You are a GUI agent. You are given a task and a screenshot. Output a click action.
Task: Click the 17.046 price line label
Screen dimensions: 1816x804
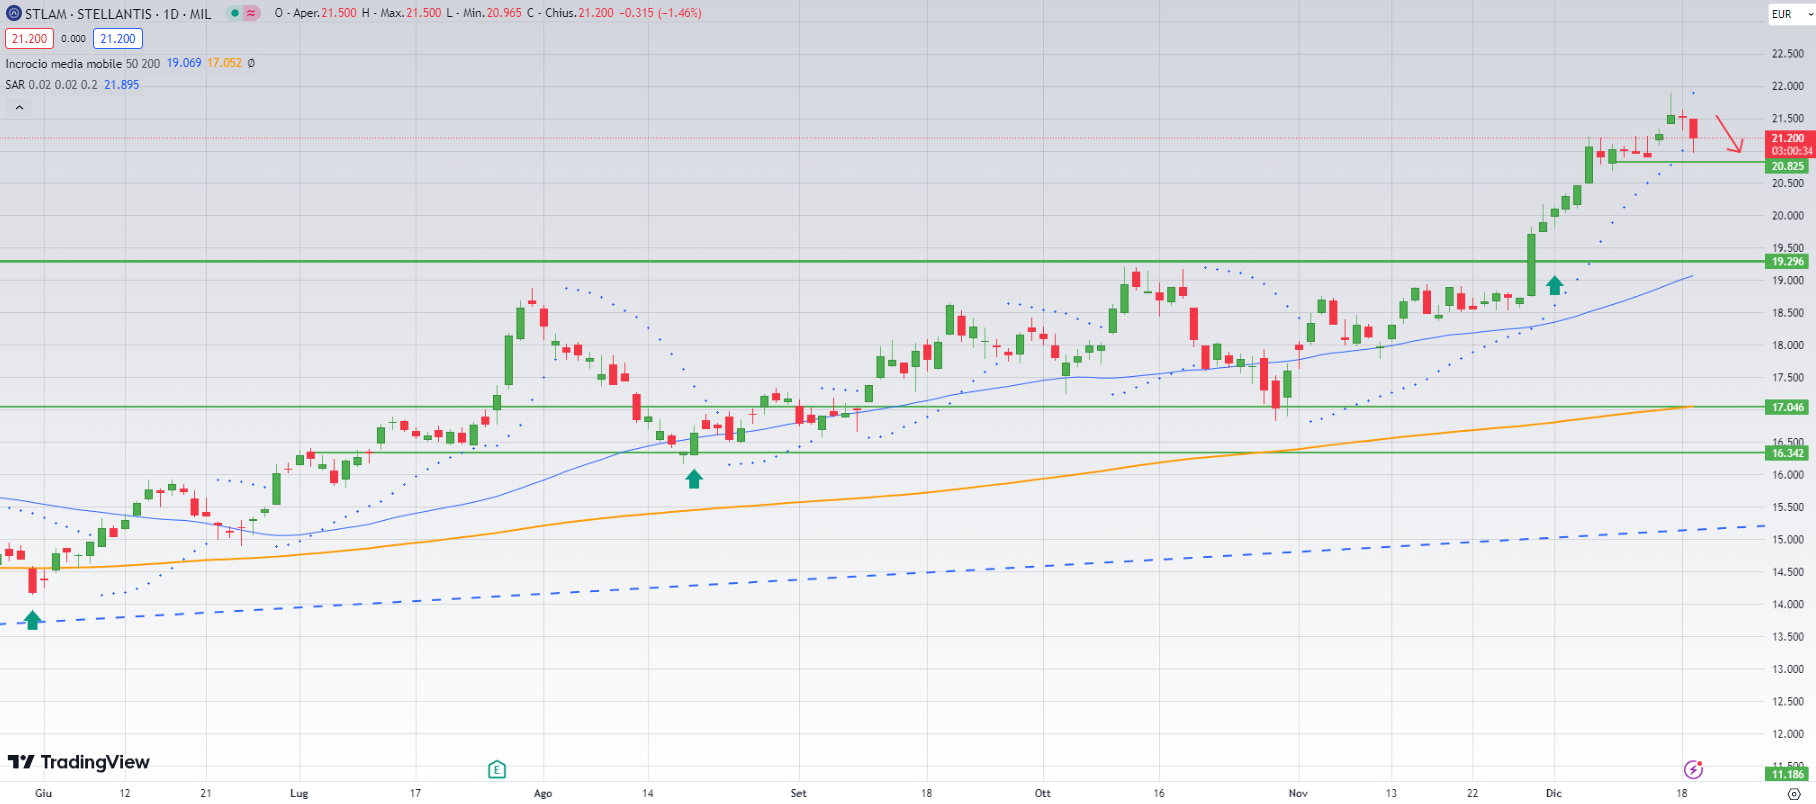pyautogui.click(x=1788, y=407)
